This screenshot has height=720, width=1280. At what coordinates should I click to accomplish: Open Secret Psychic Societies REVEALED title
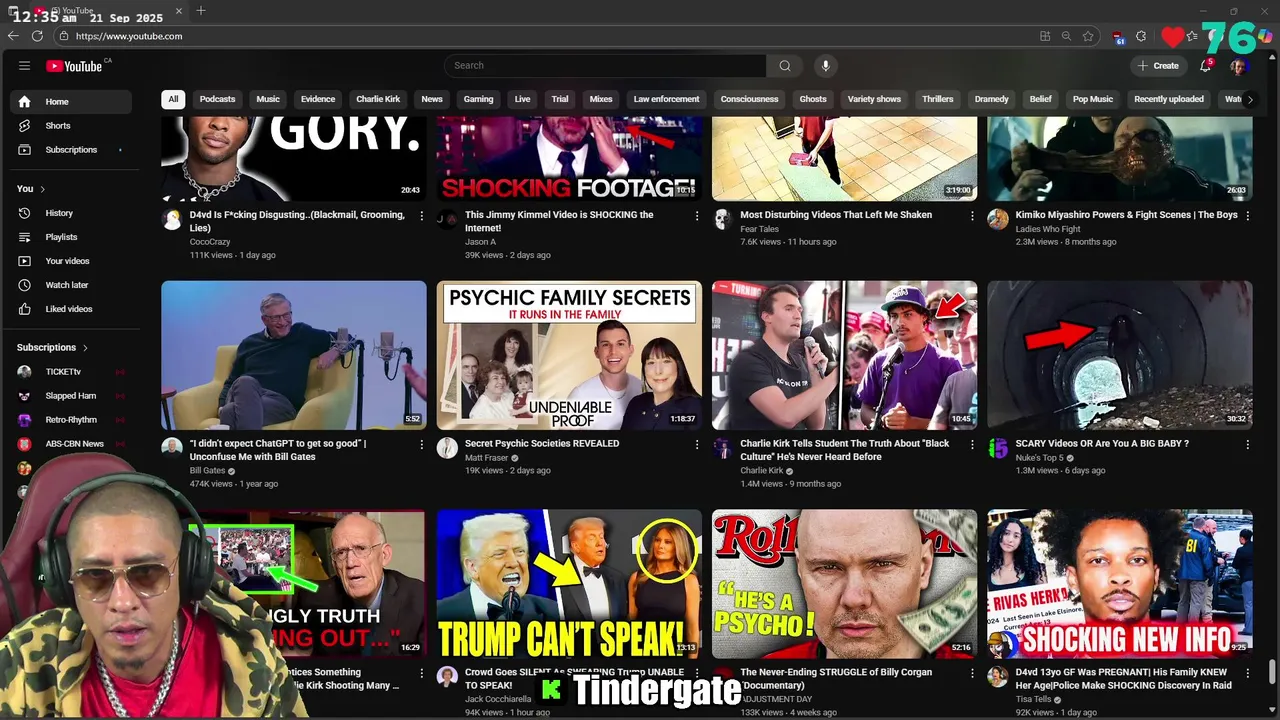[x=542, y=444]
